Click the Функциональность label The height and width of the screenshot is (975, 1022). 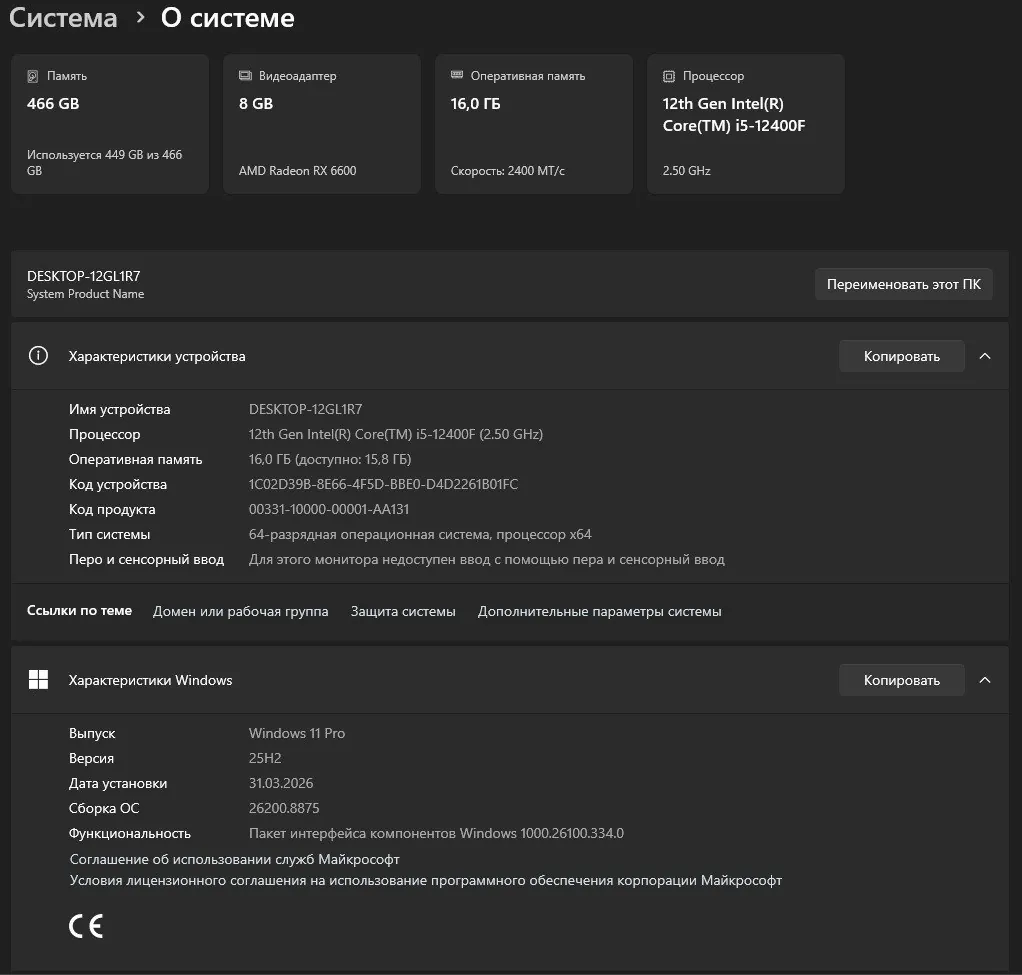point(130,833)
